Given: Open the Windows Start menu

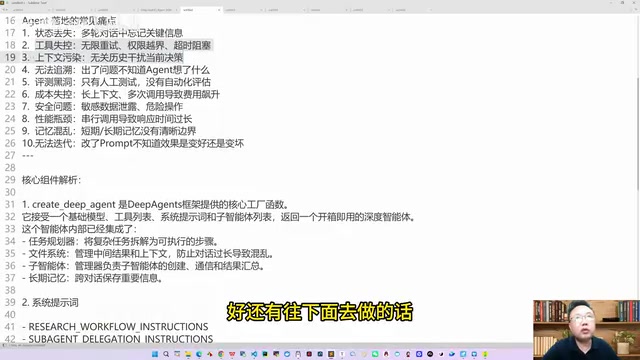Looking at the screenshot, I should tap(155, 354).
